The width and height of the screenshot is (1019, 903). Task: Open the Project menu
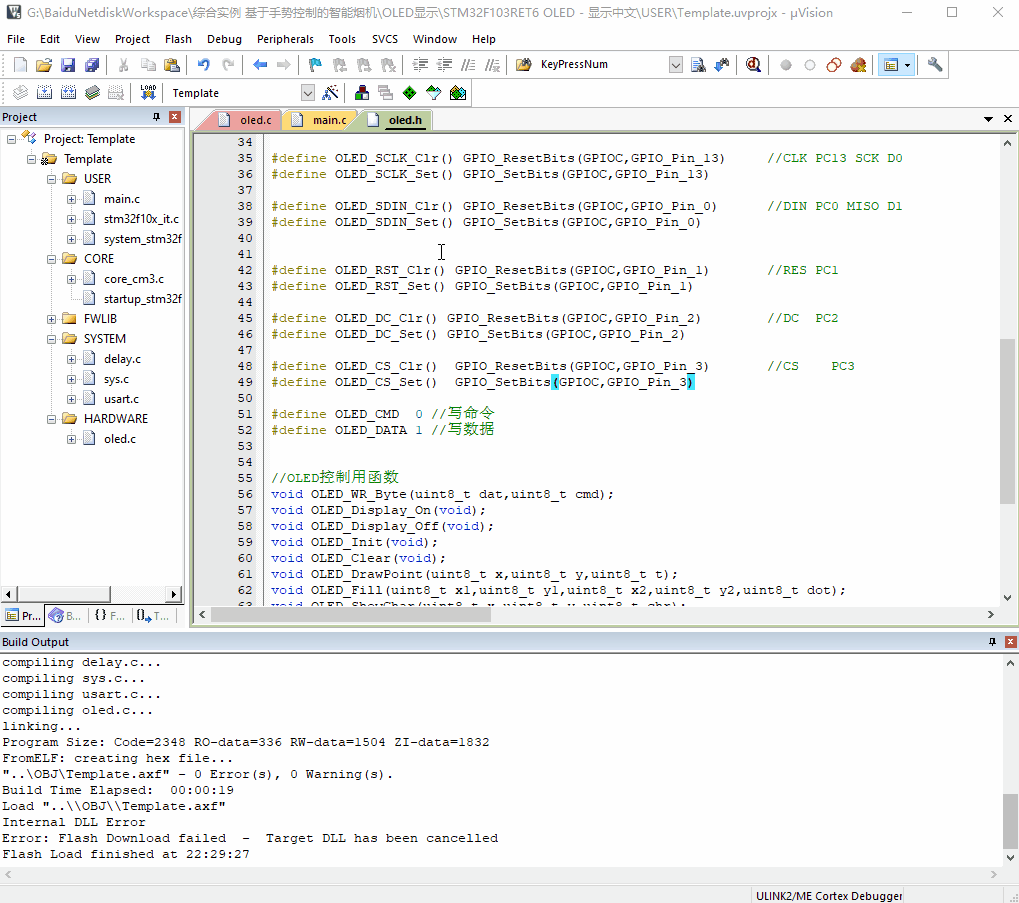[x=132, y=39]
